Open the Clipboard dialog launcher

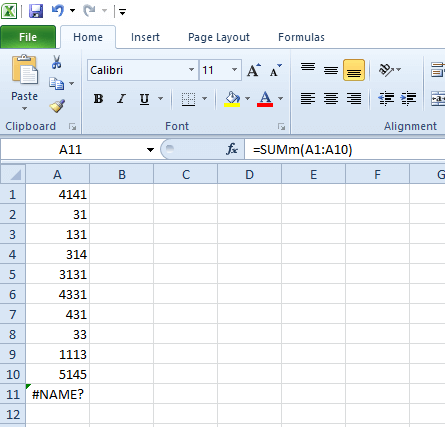72,126
